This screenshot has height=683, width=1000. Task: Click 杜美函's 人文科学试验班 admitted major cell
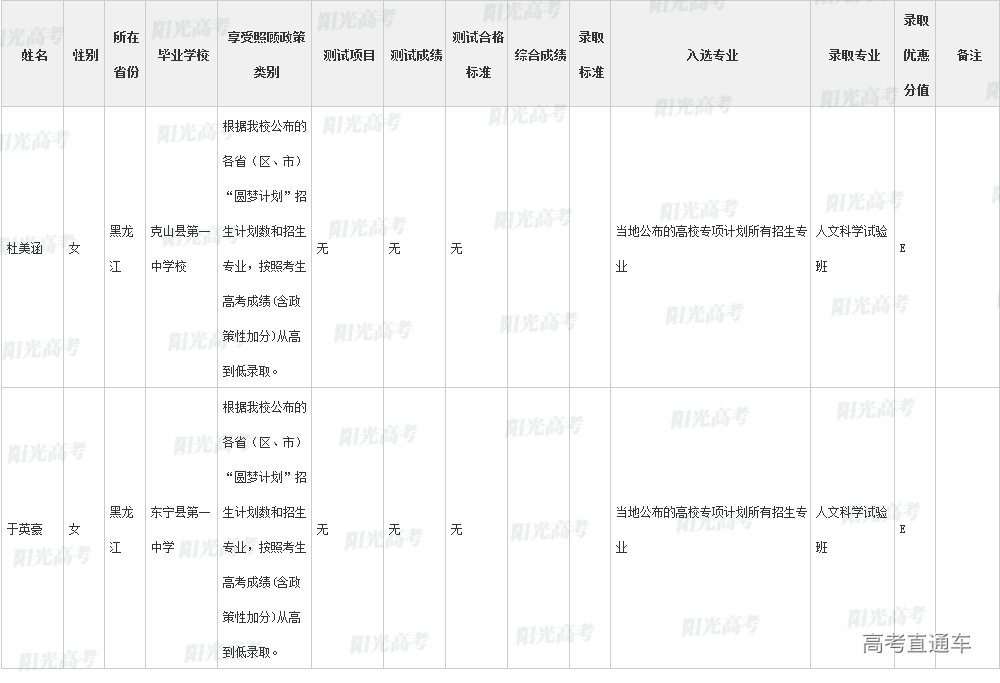coord(851,249)
